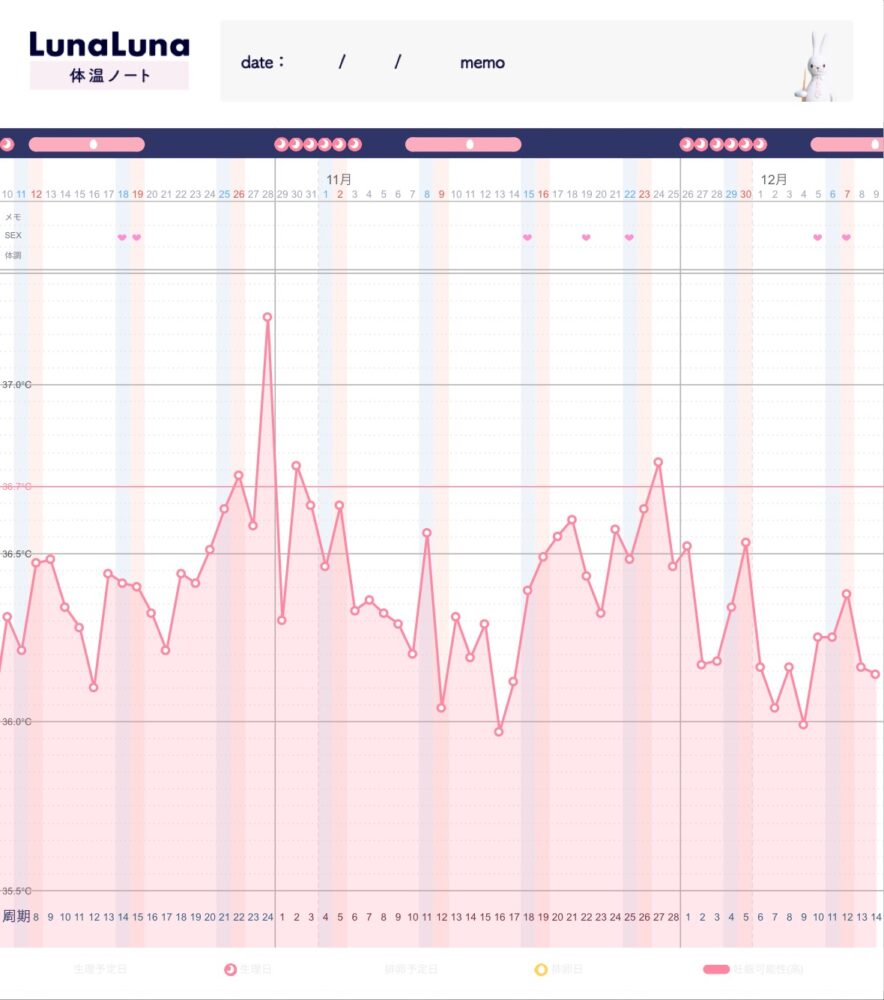Click the heart icon on December 5

[x=817, y=237]
